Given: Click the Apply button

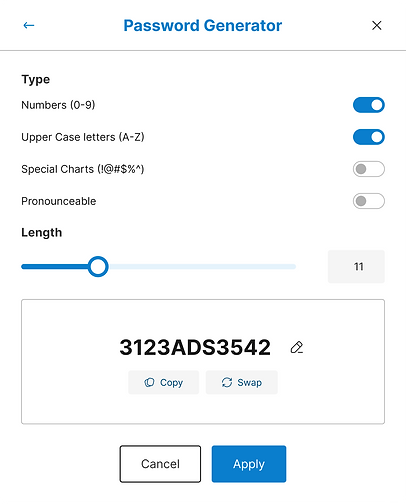Looking at the screenshot, I should pos(249,464).
